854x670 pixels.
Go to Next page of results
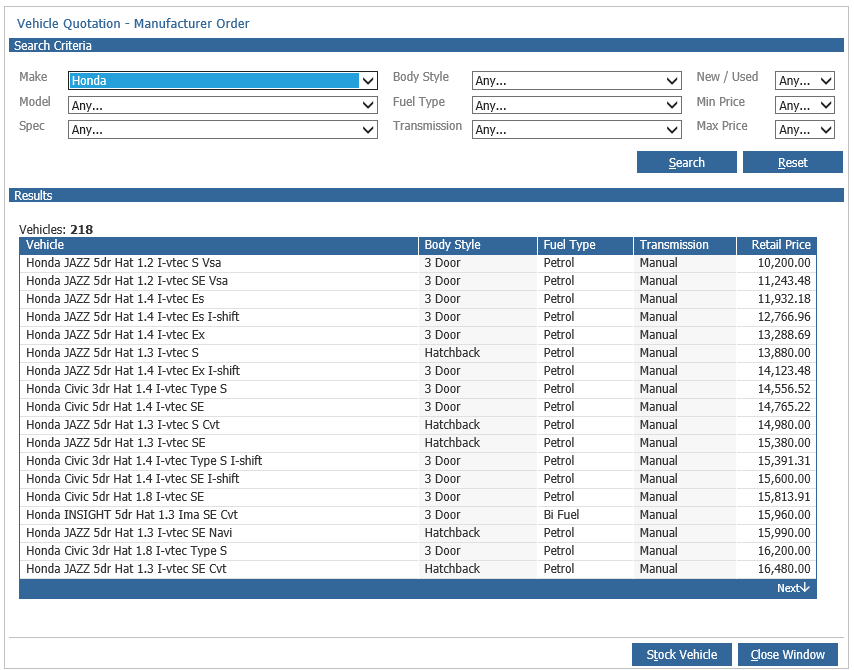[793, 588]
